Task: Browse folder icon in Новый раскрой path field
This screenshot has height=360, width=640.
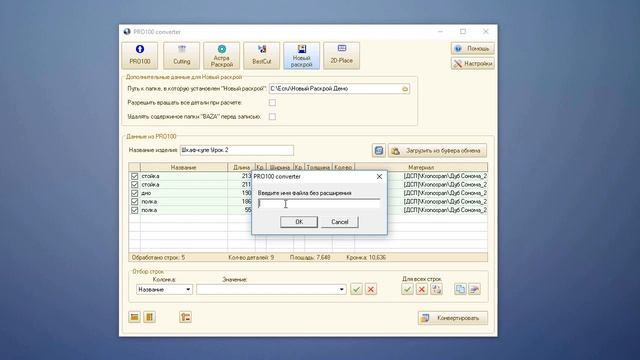Action: 405,89
